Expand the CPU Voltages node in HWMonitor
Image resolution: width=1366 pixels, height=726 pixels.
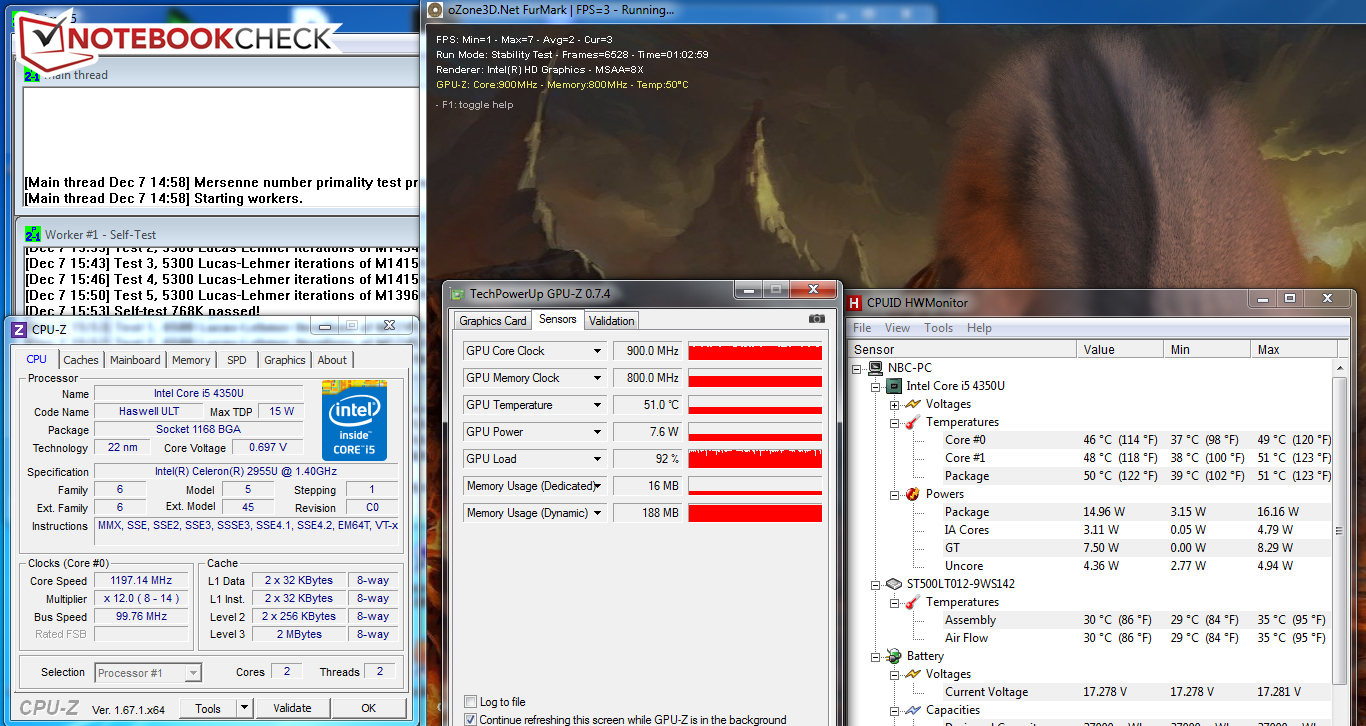click(x=894, y=404)
